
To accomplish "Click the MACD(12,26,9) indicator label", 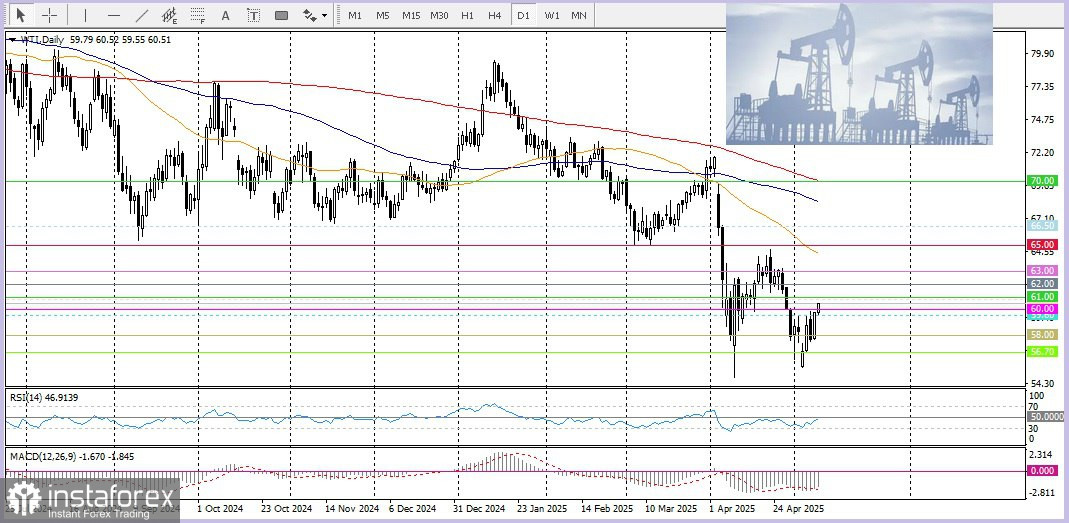I will (x=72, y=455).
